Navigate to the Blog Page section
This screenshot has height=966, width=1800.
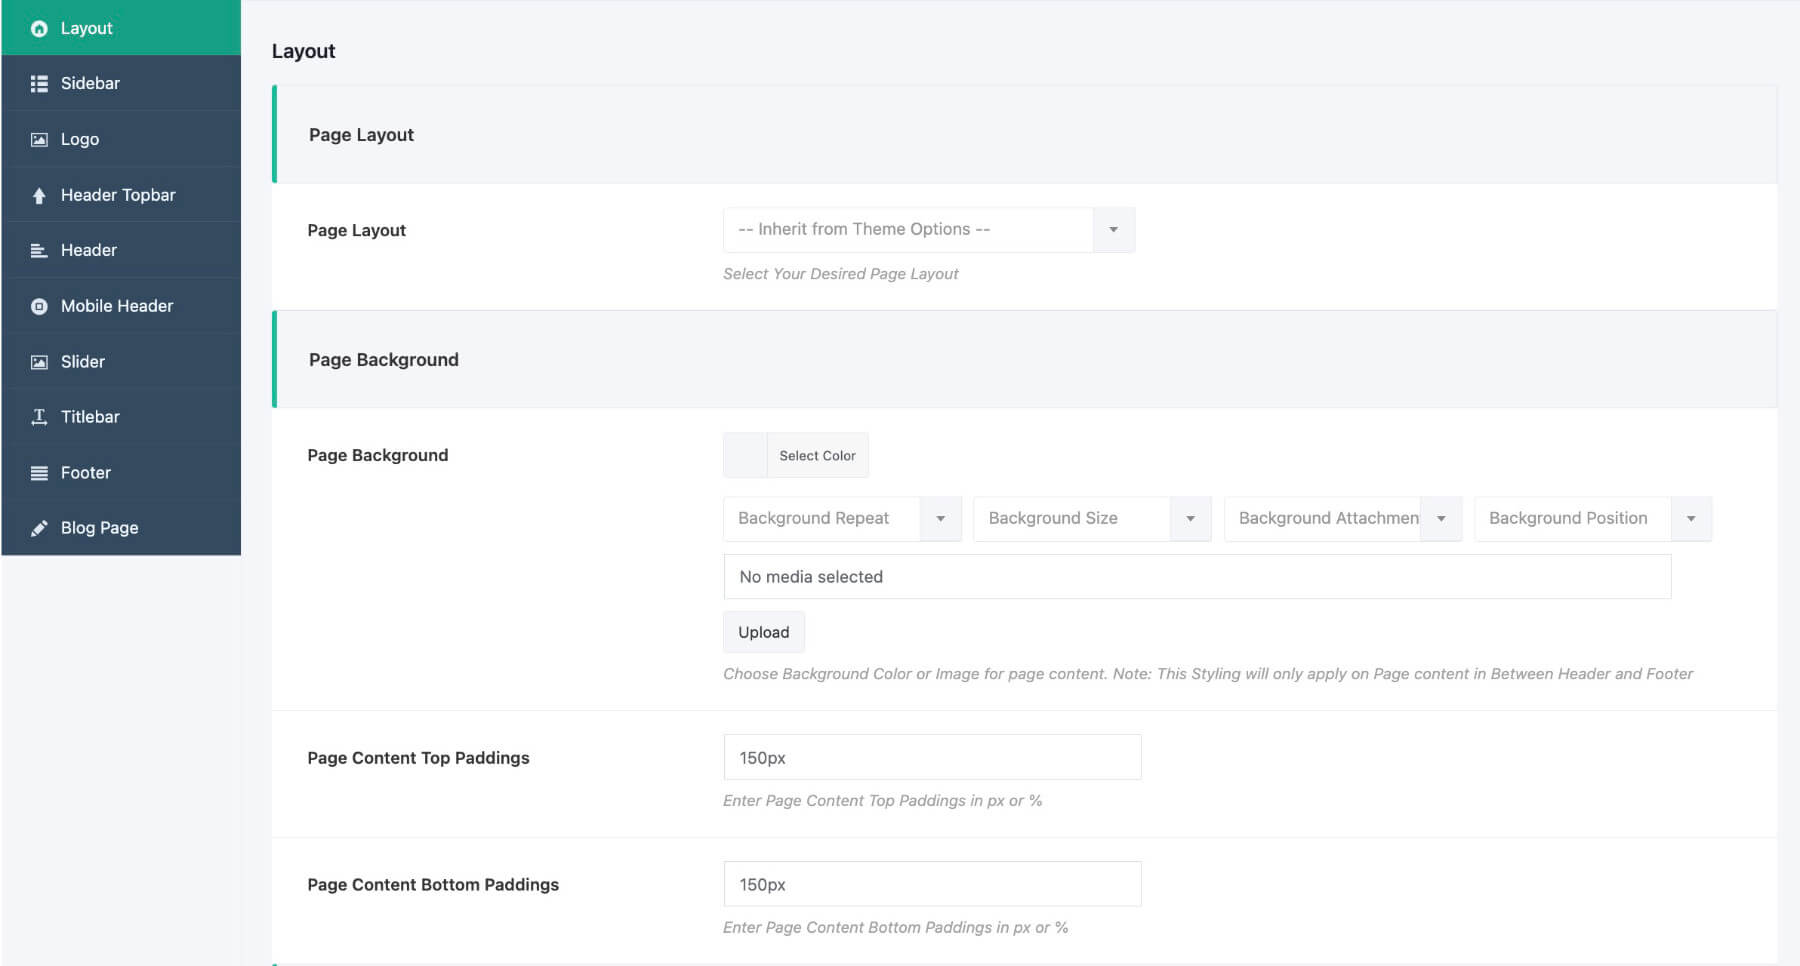99,527
